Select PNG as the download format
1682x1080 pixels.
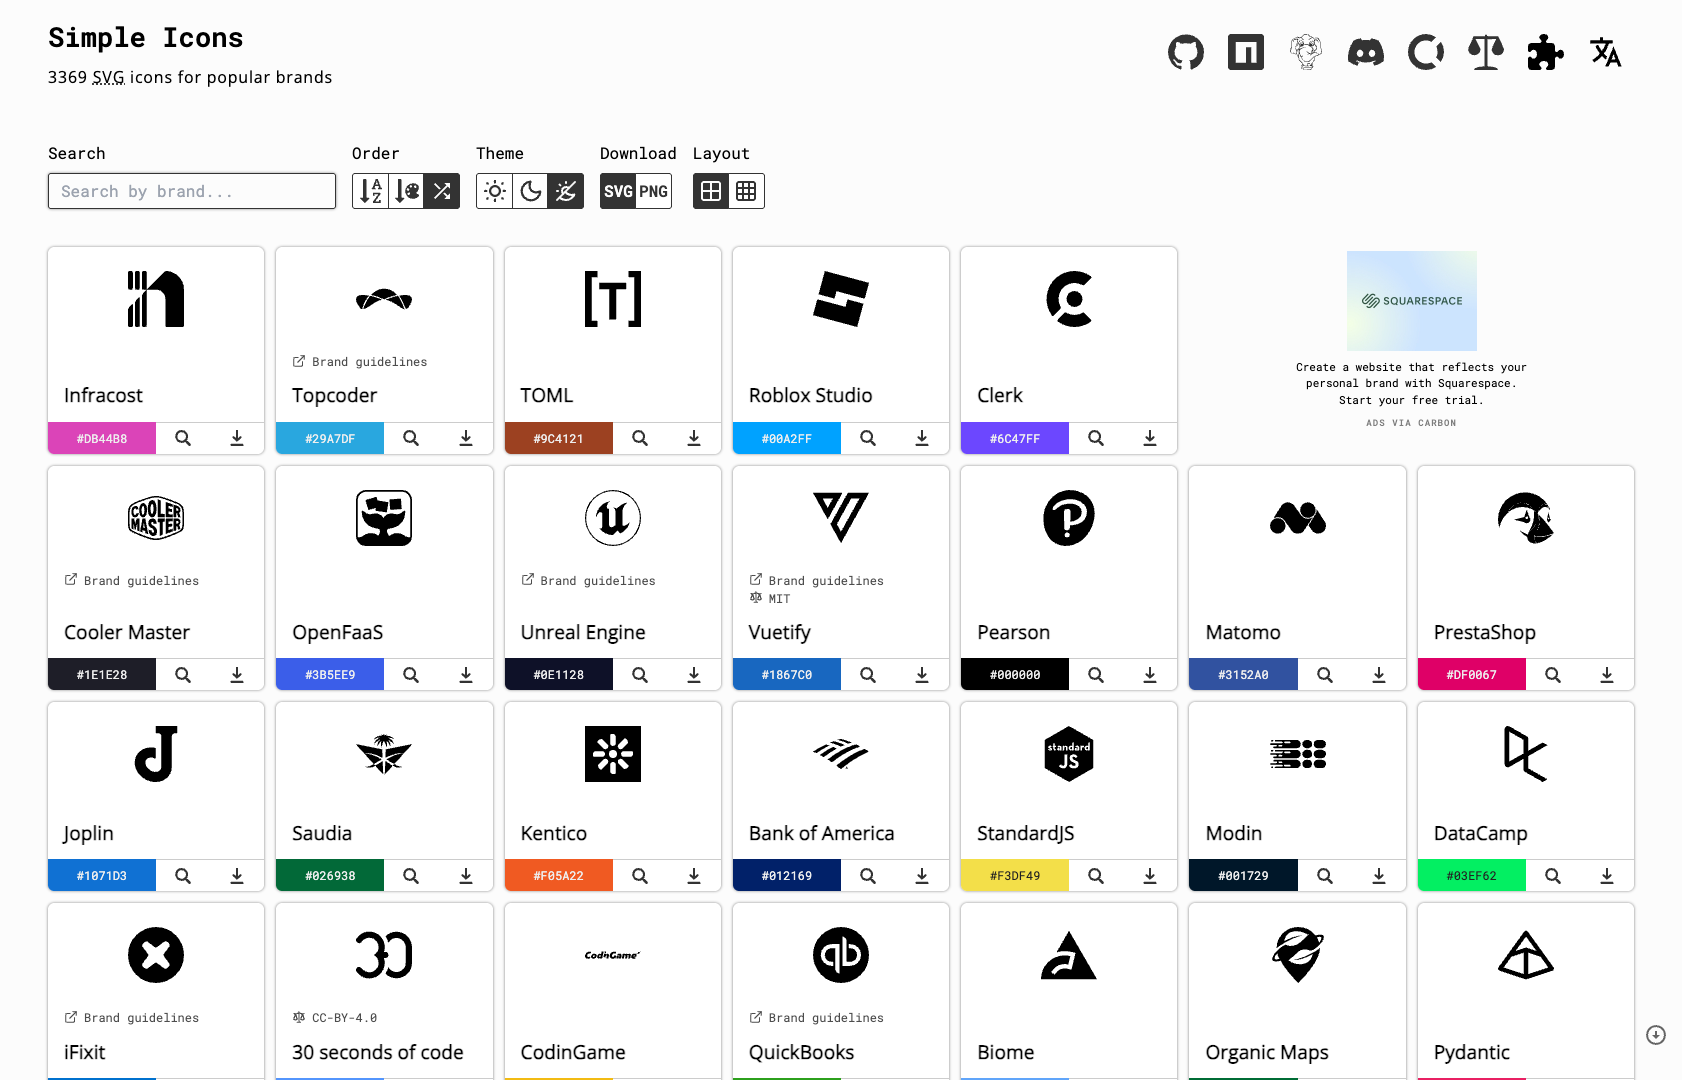(x=653, y=191)
